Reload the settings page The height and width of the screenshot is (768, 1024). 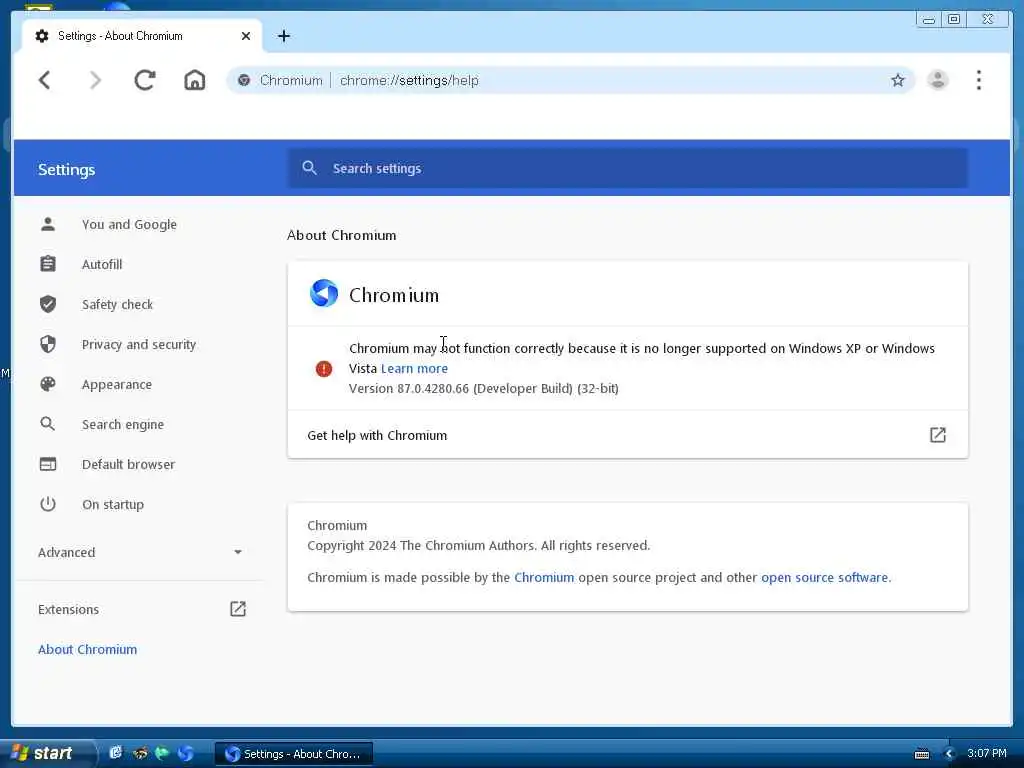[x=144, y=80]
